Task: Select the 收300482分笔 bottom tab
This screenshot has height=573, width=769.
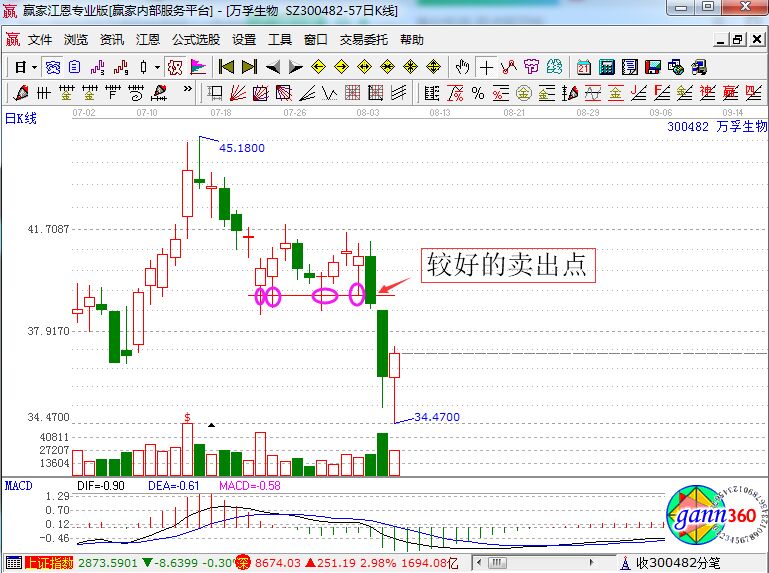Action: [x=678, y=563]
